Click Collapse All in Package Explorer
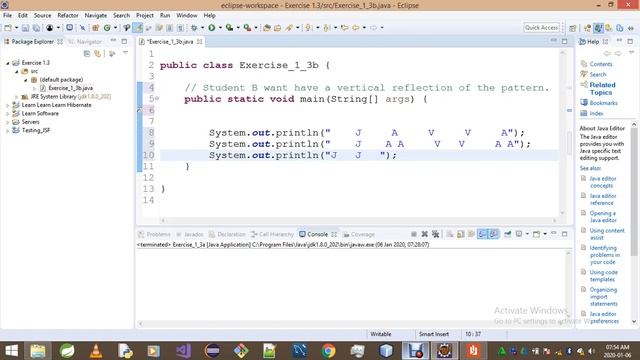Viewport: 640px width, 360px height. (87, 53)
